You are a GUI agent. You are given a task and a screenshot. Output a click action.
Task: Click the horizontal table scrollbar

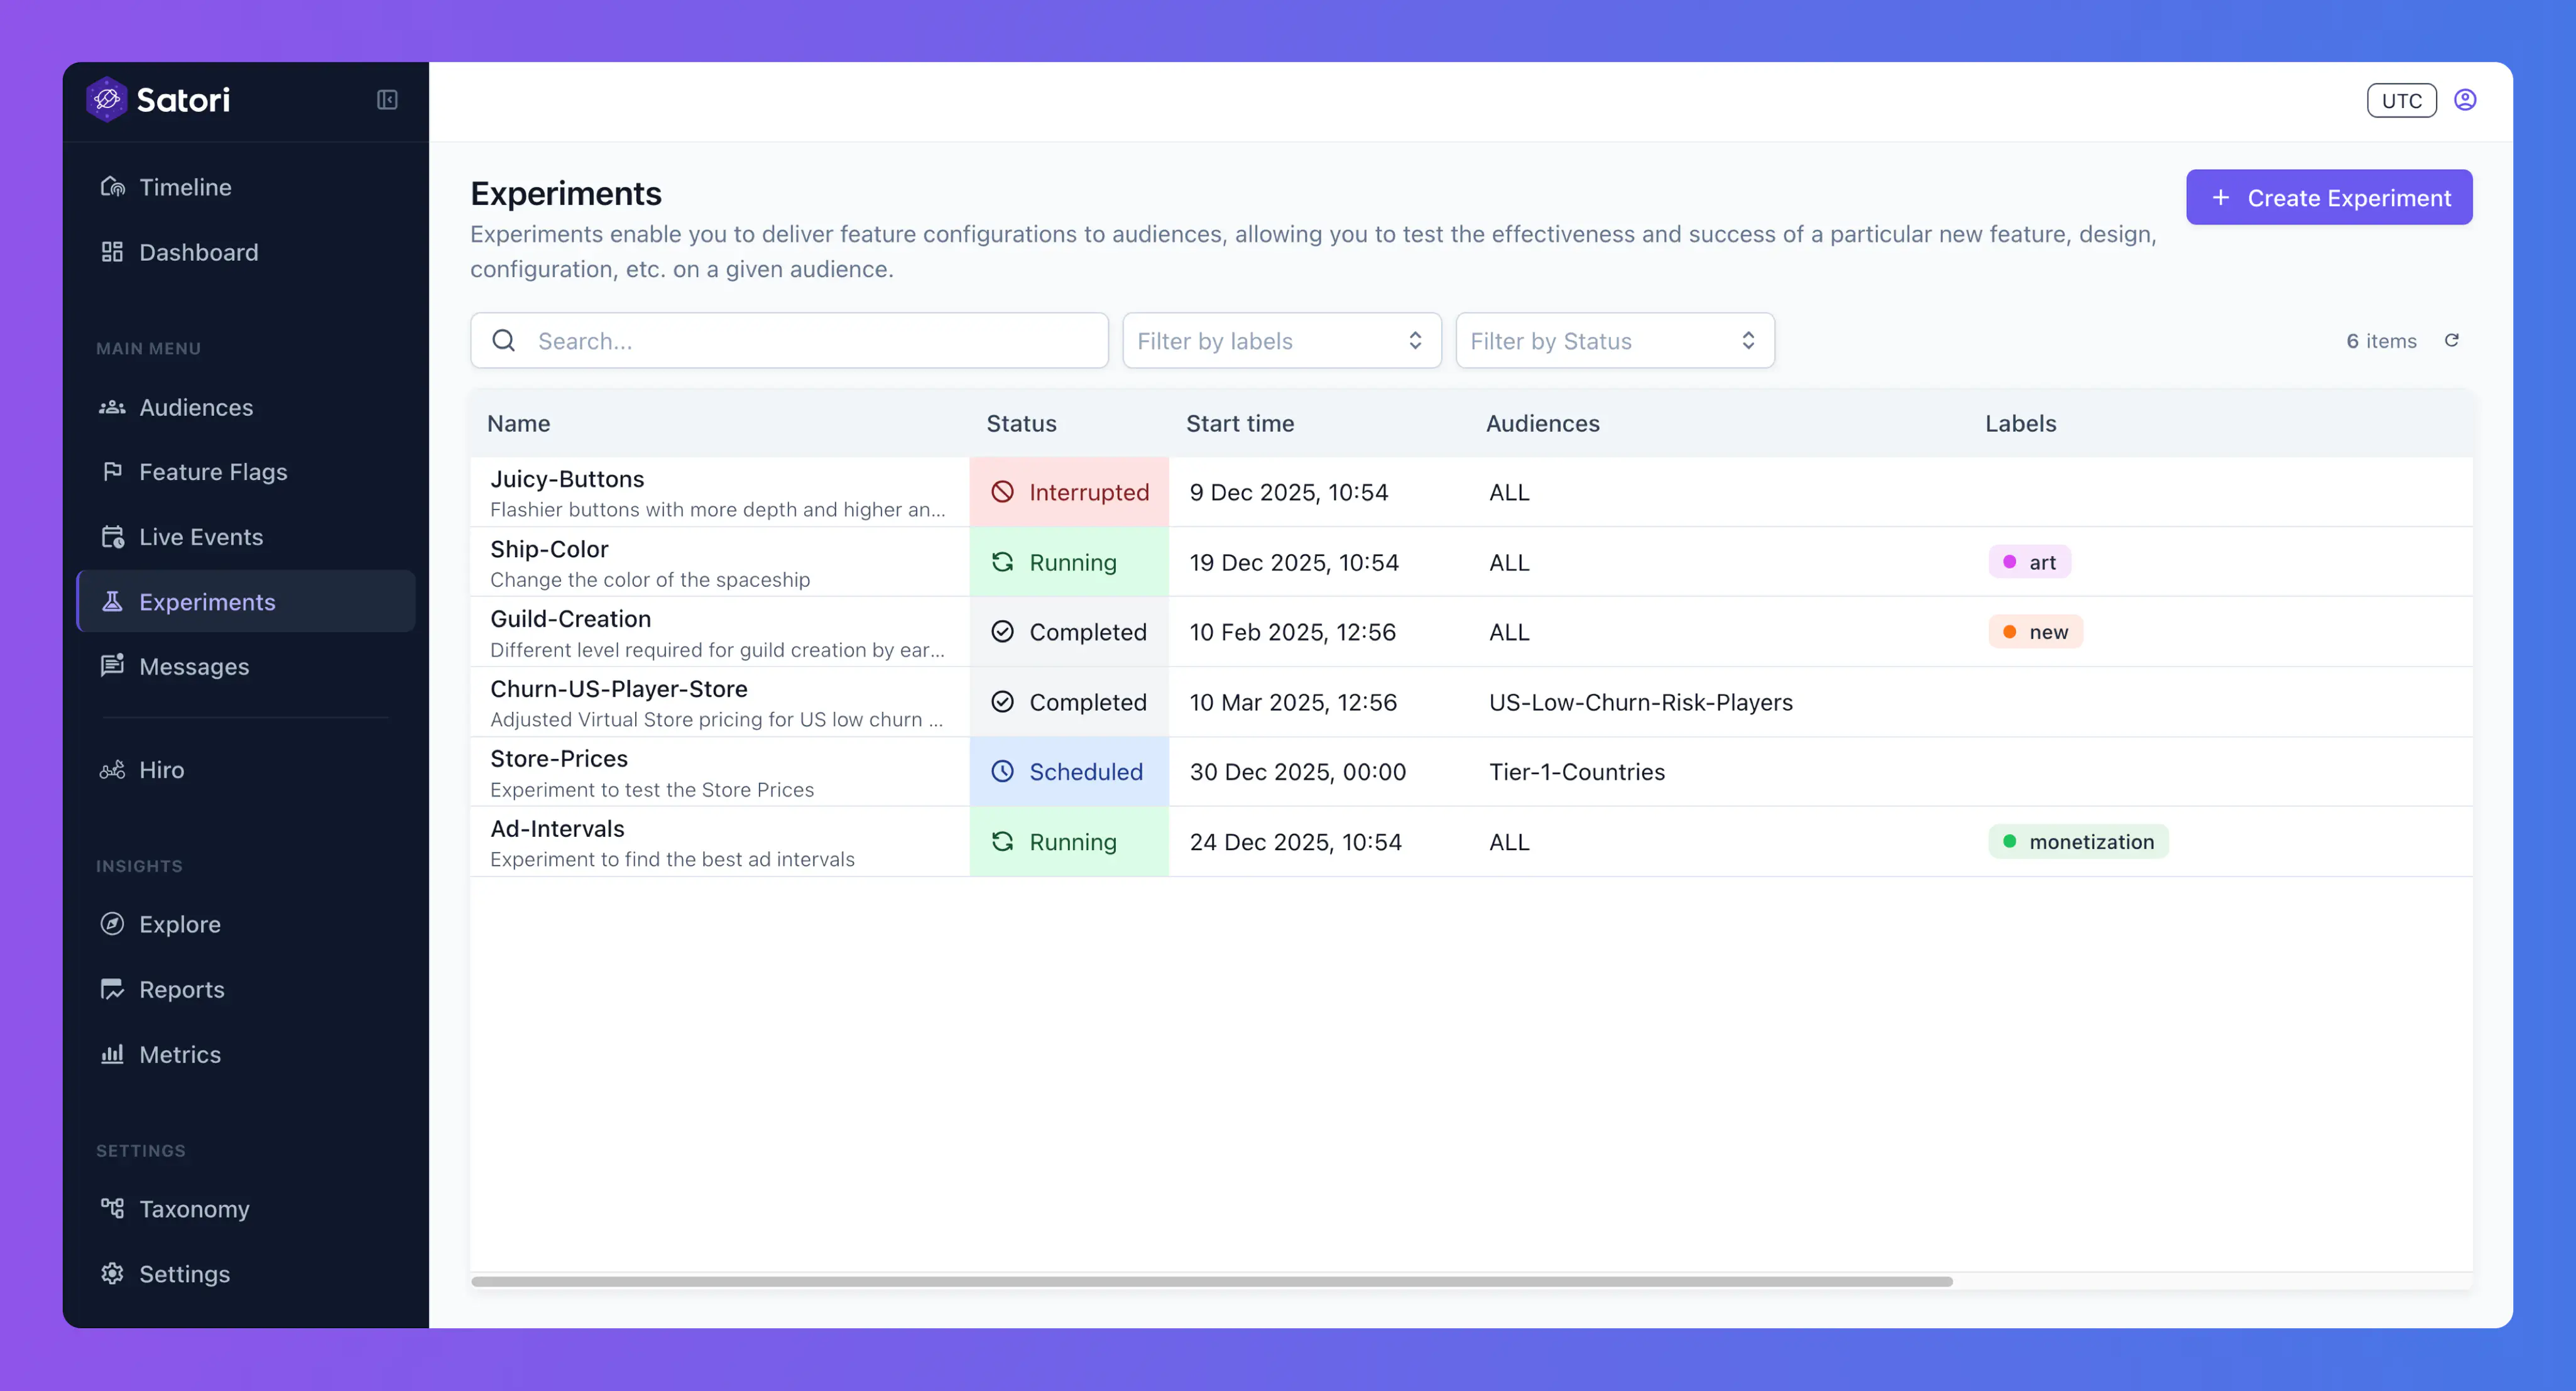1211,1281
